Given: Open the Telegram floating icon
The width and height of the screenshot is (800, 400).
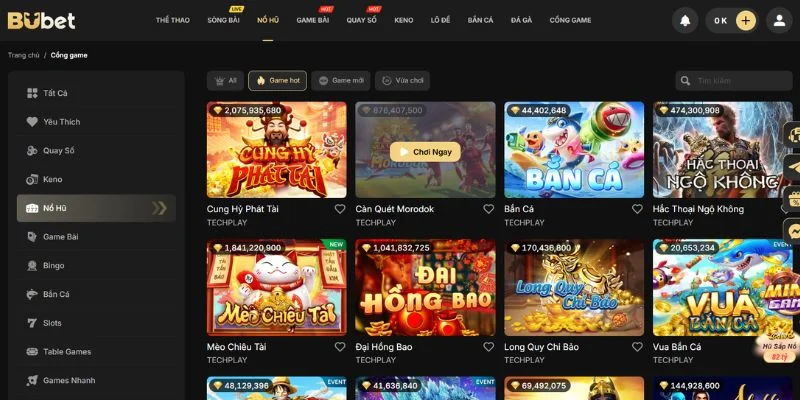Looking at the screenshot, I should tap(793, 166).
